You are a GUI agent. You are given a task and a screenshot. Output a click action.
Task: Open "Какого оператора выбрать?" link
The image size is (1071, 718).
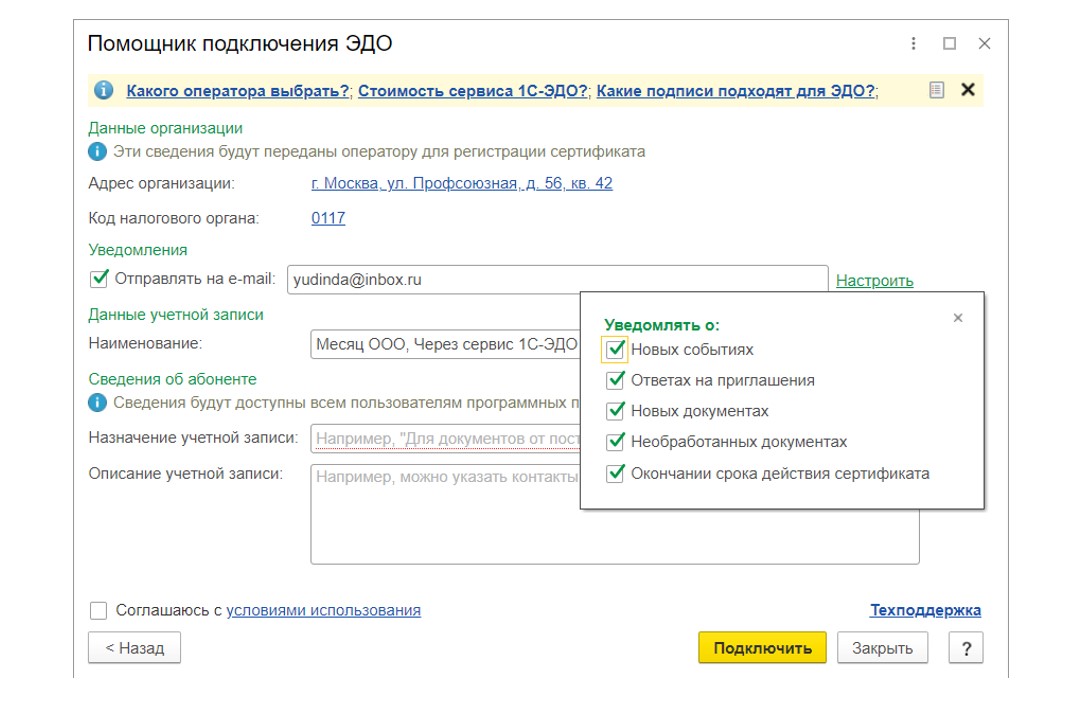click(238, 91)
